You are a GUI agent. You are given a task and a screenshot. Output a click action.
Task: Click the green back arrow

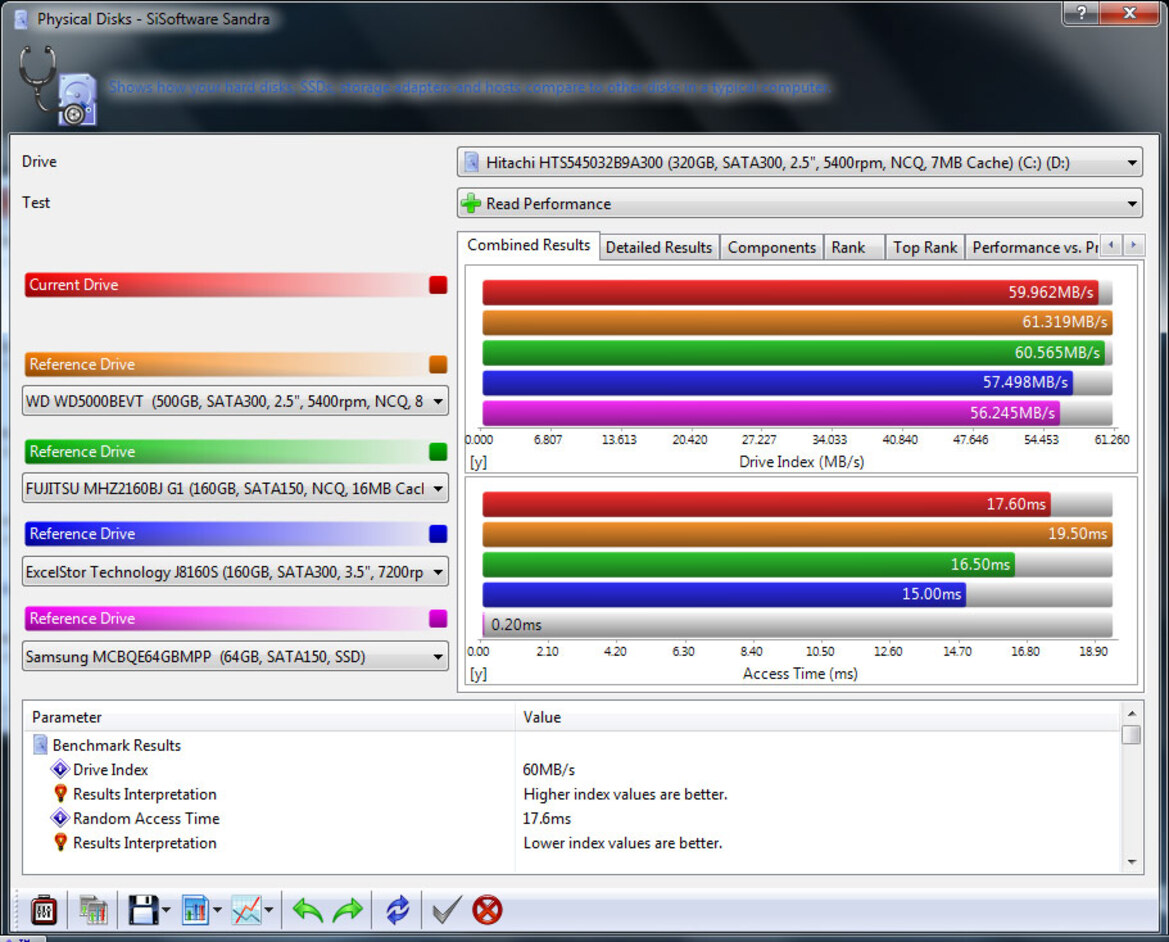point(308,910)
